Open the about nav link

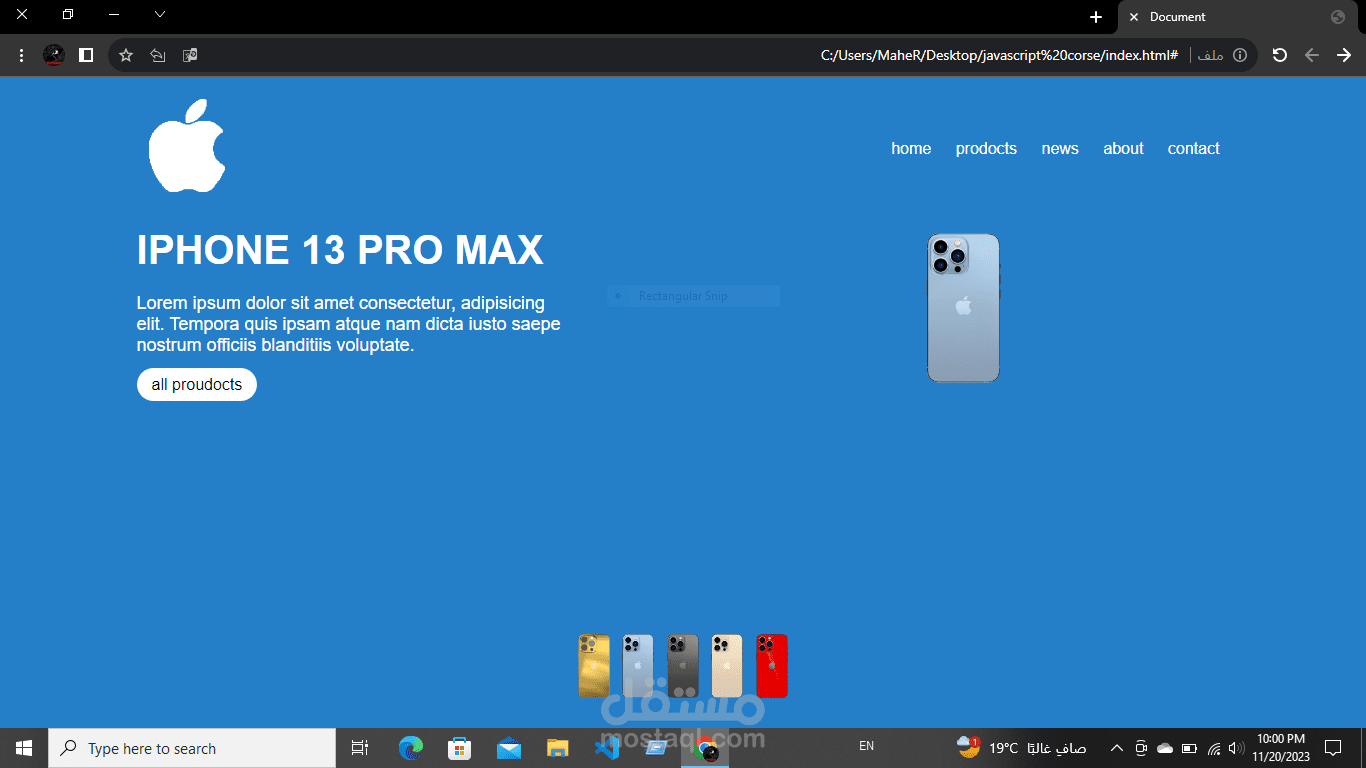coord(1123,148)
